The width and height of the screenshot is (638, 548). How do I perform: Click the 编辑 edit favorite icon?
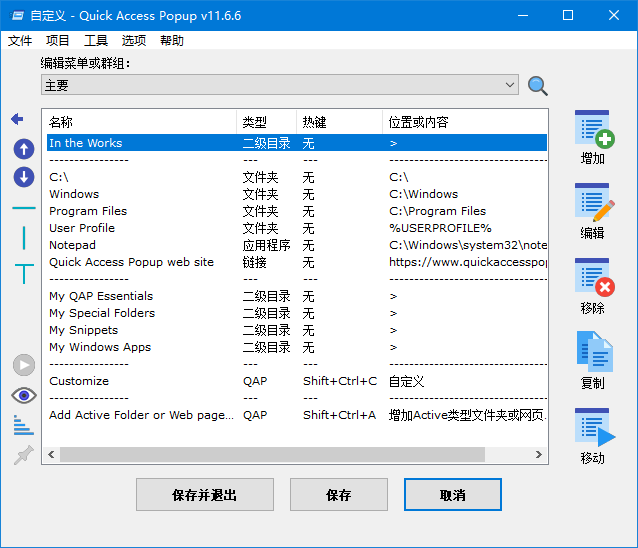click(x=594, y=202)
